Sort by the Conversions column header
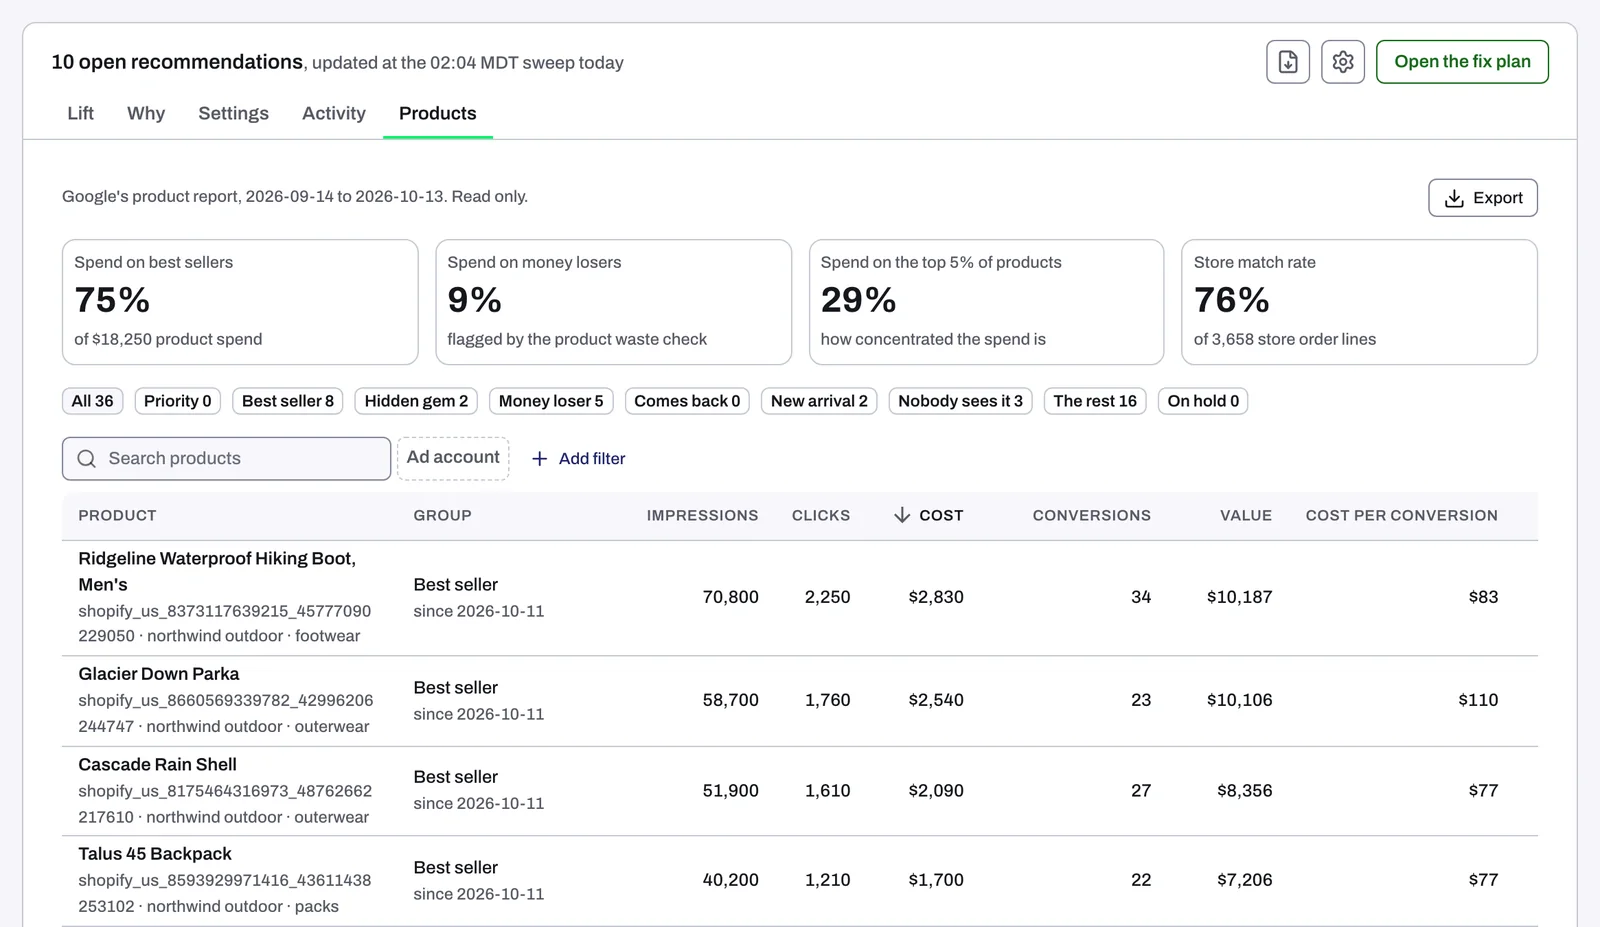The height and width of the screenshot is (927, 1600). pyautogui.click(x=1091, y=515)
